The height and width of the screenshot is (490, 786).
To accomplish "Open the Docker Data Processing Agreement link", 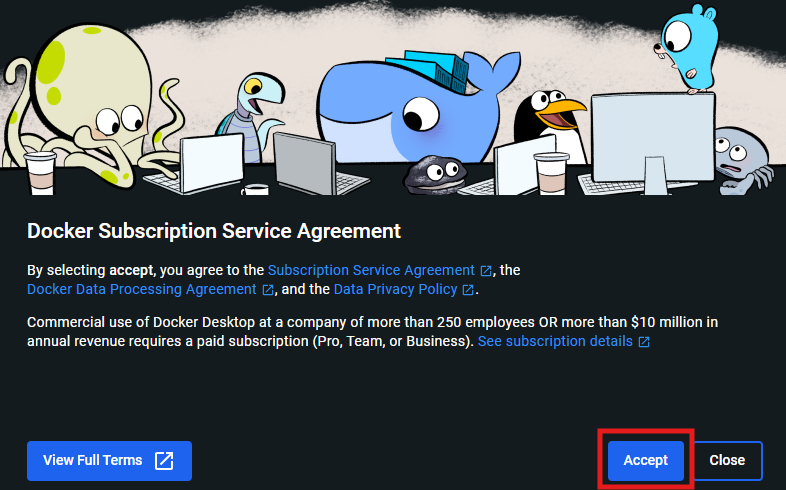I will tap(142, 289).
